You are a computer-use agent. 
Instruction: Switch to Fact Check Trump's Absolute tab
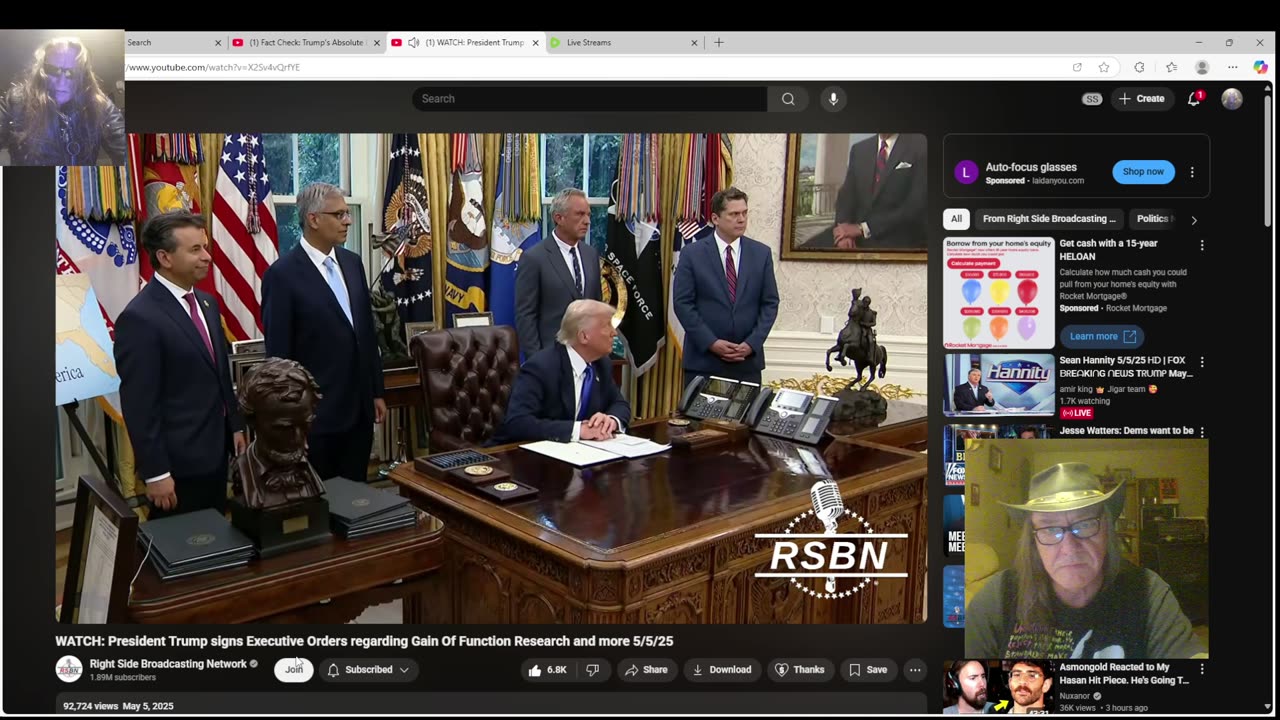click(306, 43)
